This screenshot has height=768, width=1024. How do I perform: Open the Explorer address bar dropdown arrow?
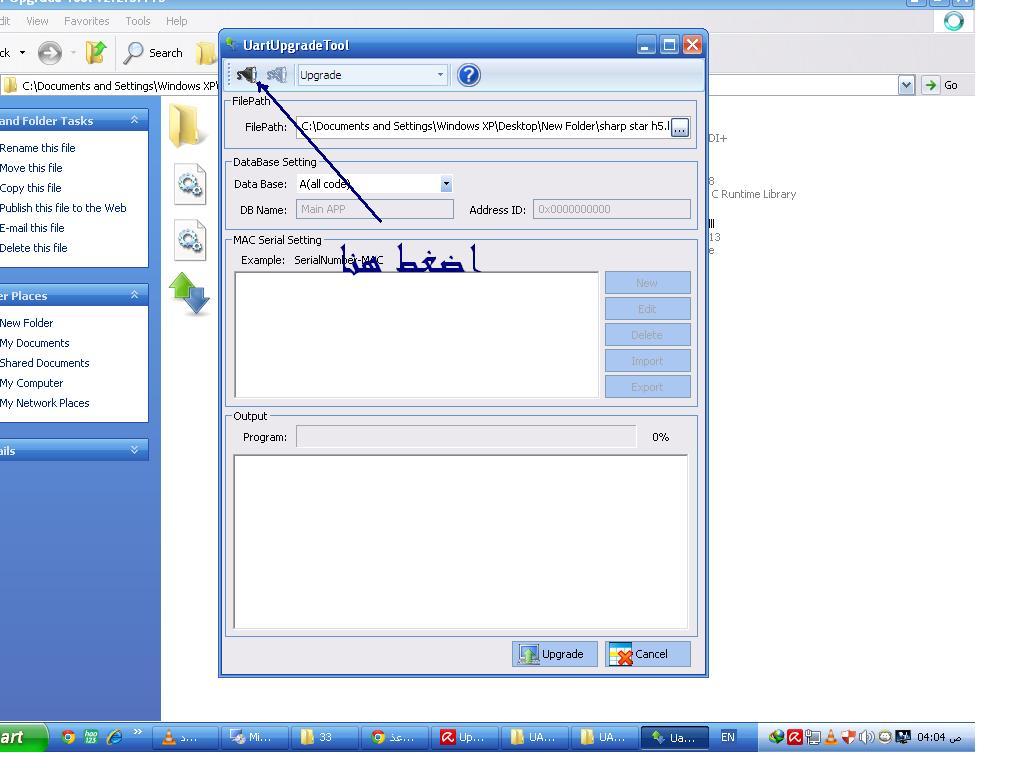[x=906, y=85]
